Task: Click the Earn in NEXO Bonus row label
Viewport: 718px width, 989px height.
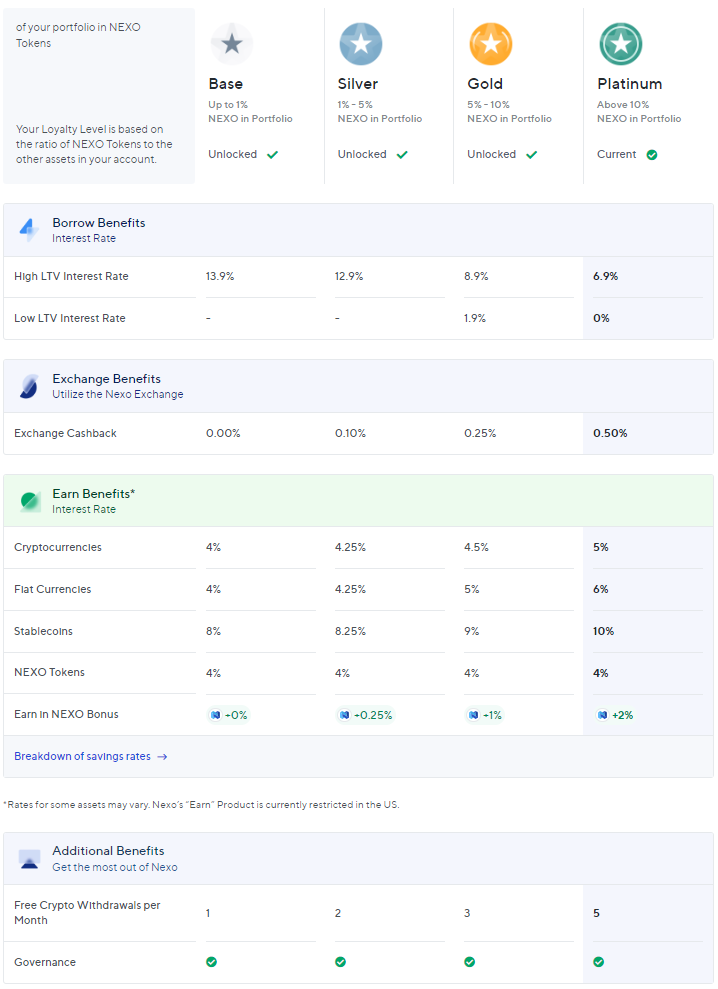Action: (x=66, y=714)
